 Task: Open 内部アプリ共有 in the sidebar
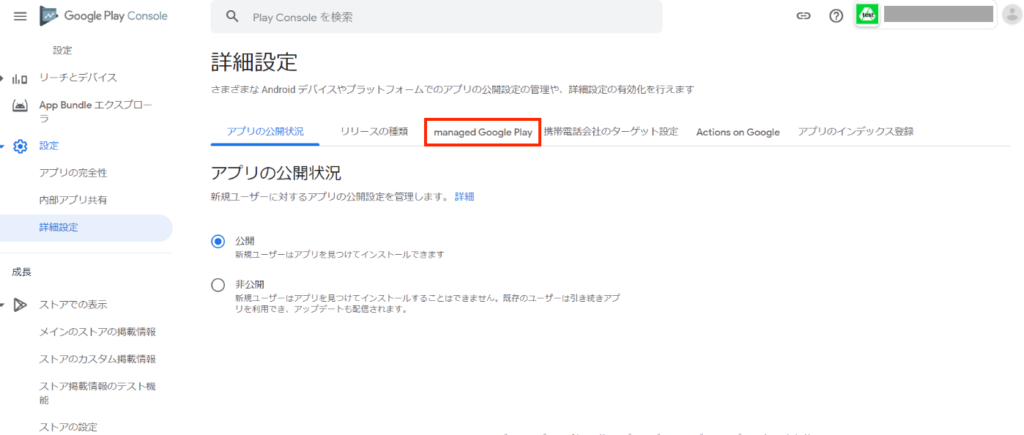tap(73, 200)
